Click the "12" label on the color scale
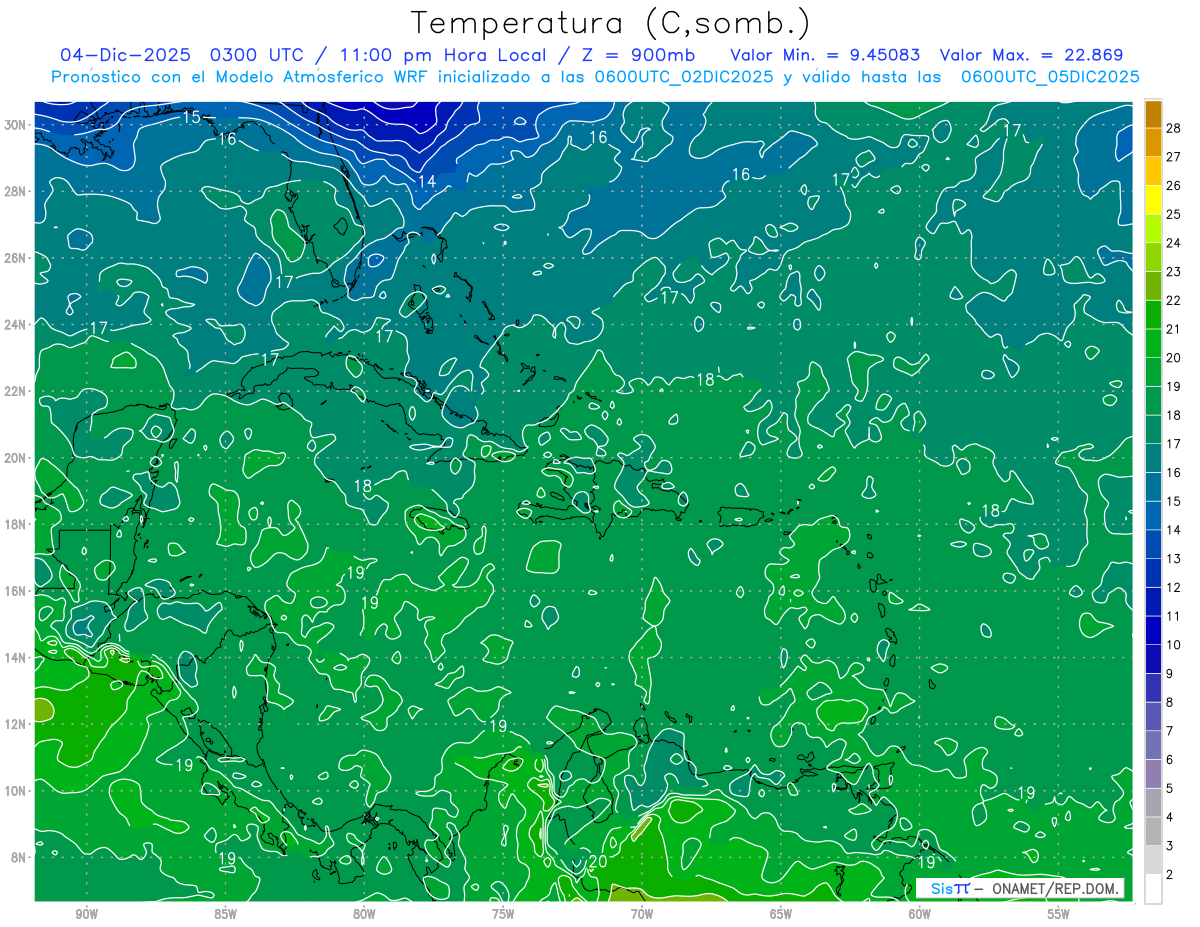 1174,588
